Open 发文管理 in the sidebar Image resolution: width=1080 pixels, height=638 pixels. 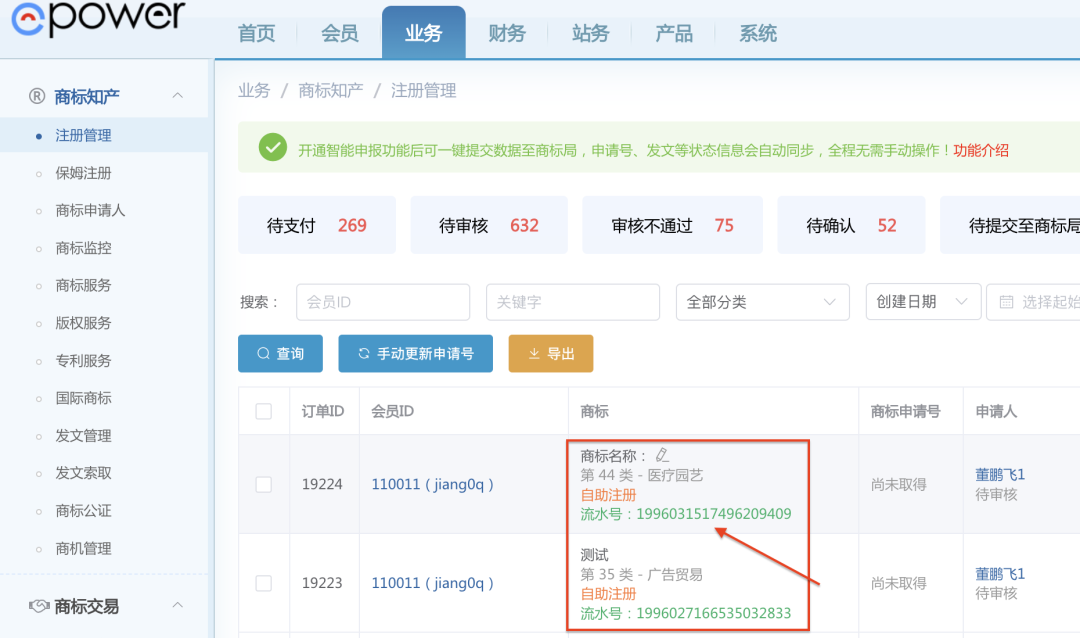click(83, 435)
